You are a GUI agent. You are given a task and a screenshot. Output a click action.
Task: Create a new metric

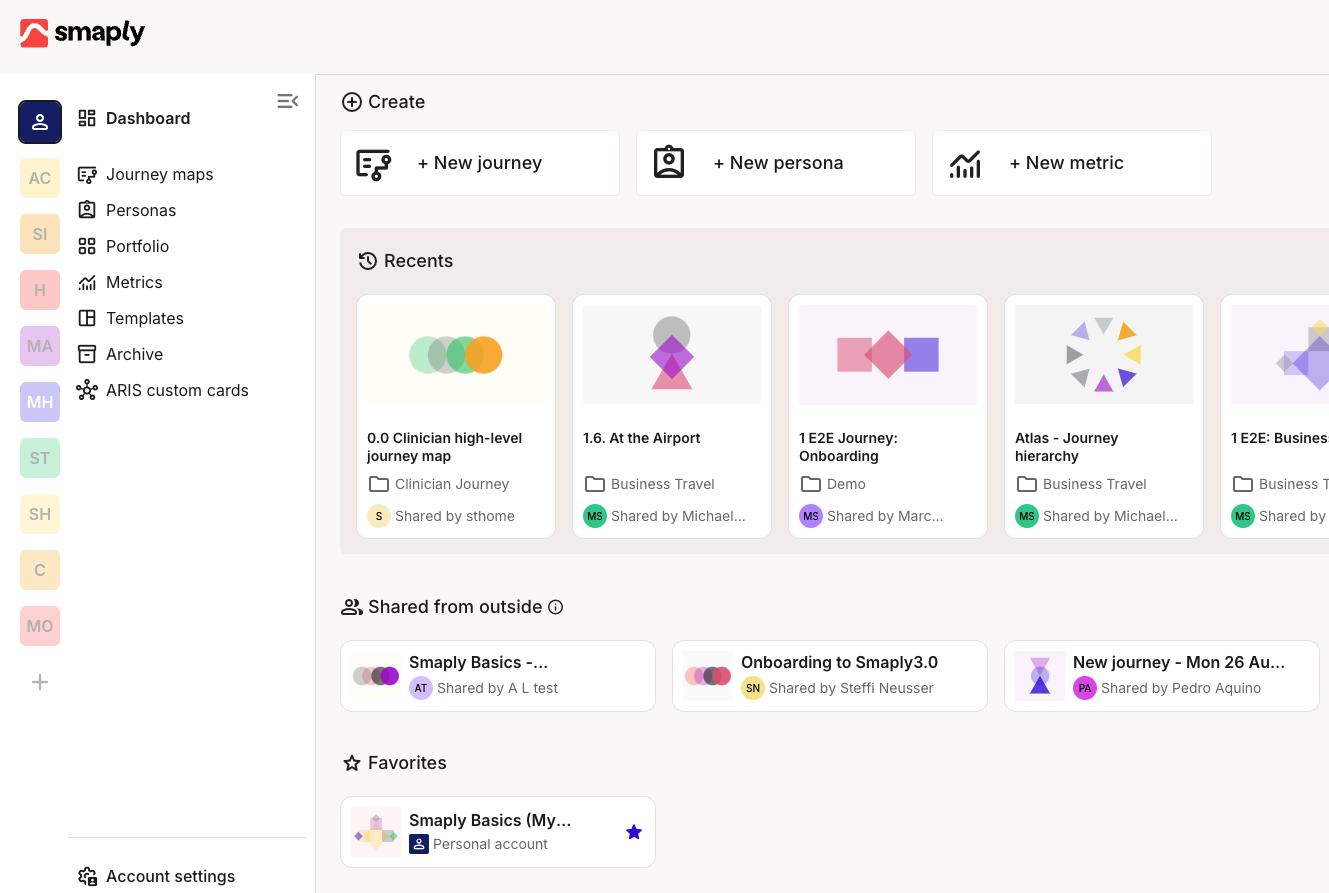pyautogui.click(x=1072, y=163)
